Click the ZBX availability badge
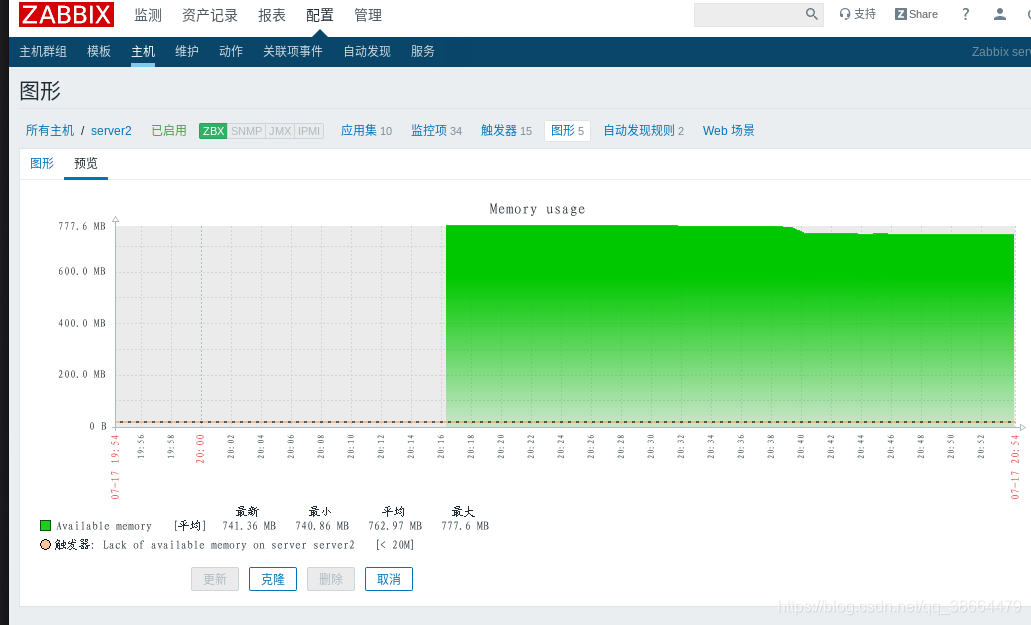Screen dimensions: 1031x625 tap(213, 131)
